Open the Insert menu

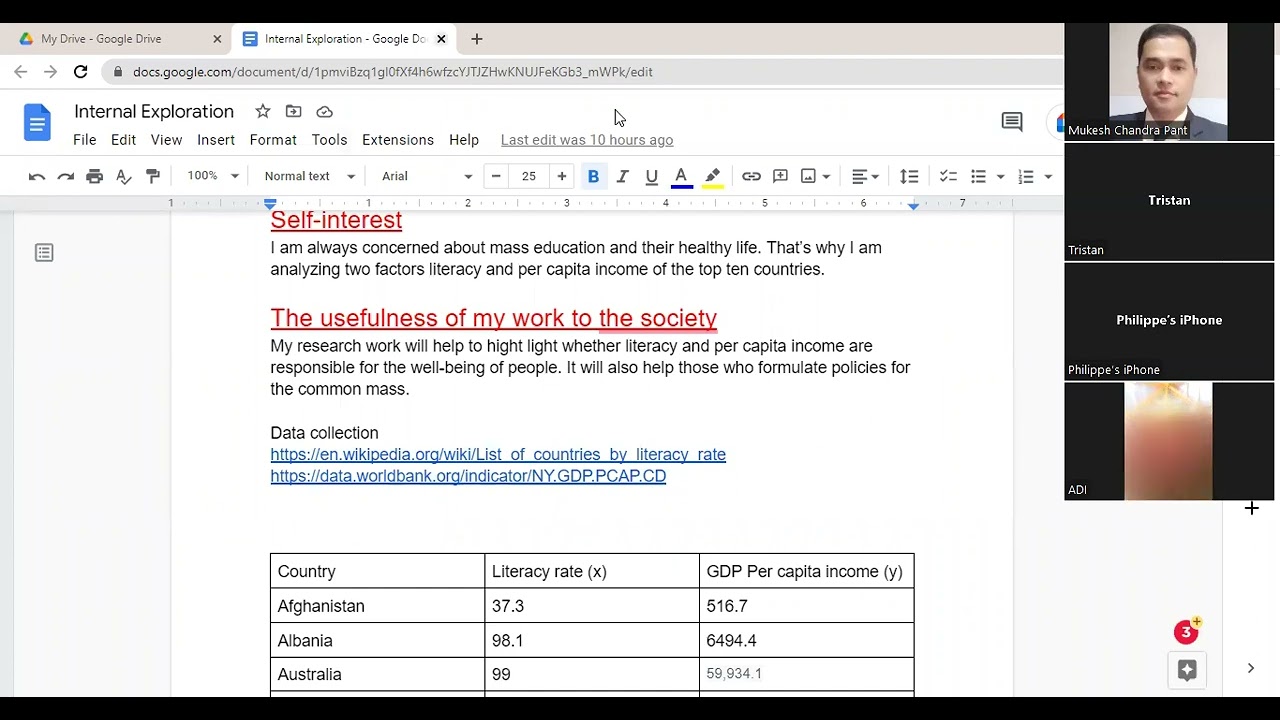[216, 140]
